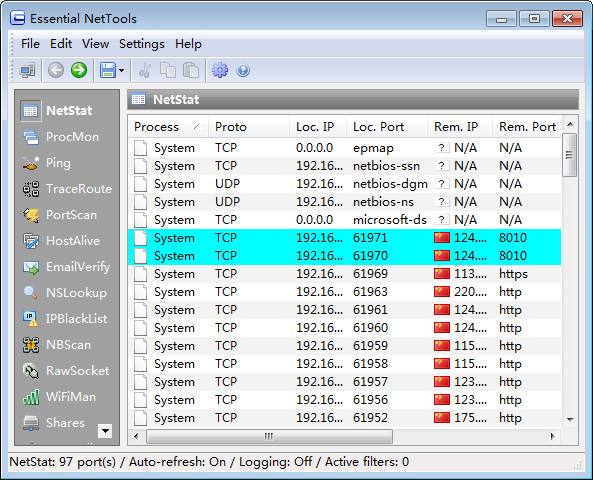Image resolution: width=593 pixels, height=480 pixels.
Task: Click the blue Help question icon
Action: (x=243, y=70)
